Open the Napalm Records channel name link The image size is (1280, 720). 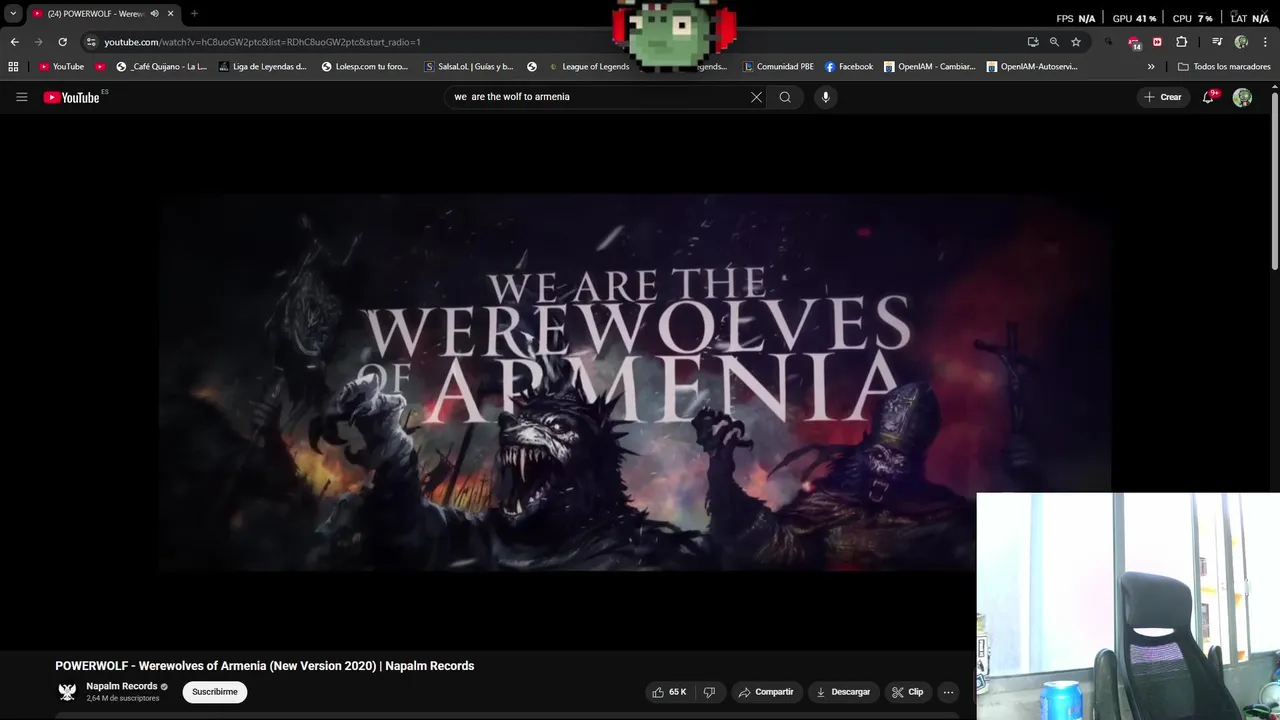[122, 686]
